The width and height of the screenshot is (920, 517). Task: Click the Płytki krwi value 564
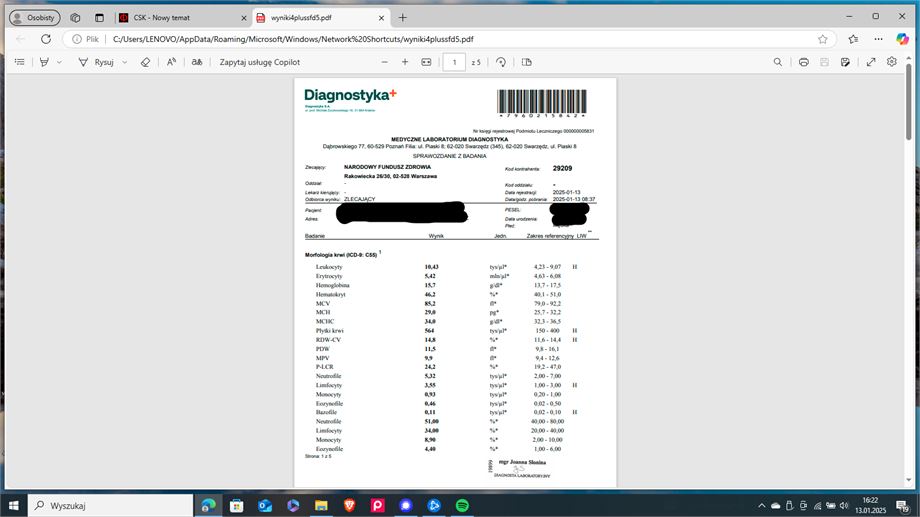point(429,331)
